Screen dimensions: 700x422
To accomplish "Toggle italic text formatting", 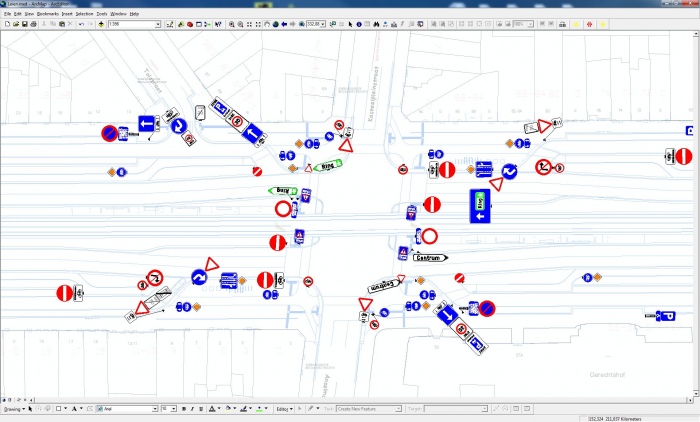I will [192, 409].
